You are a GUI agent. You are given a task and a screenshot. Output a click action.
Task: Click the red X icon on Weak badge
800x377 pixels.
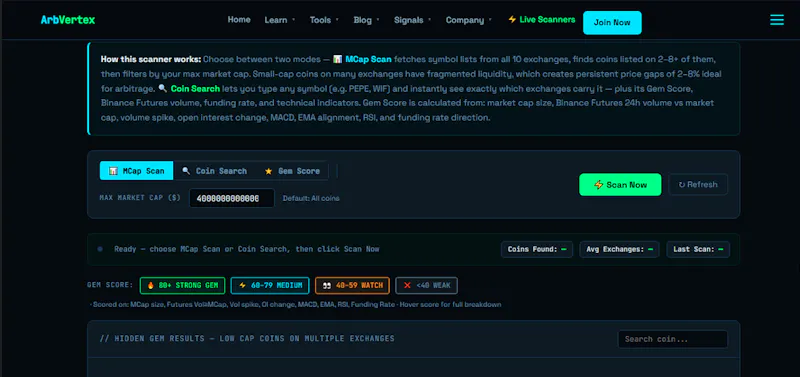pos(407,285)
